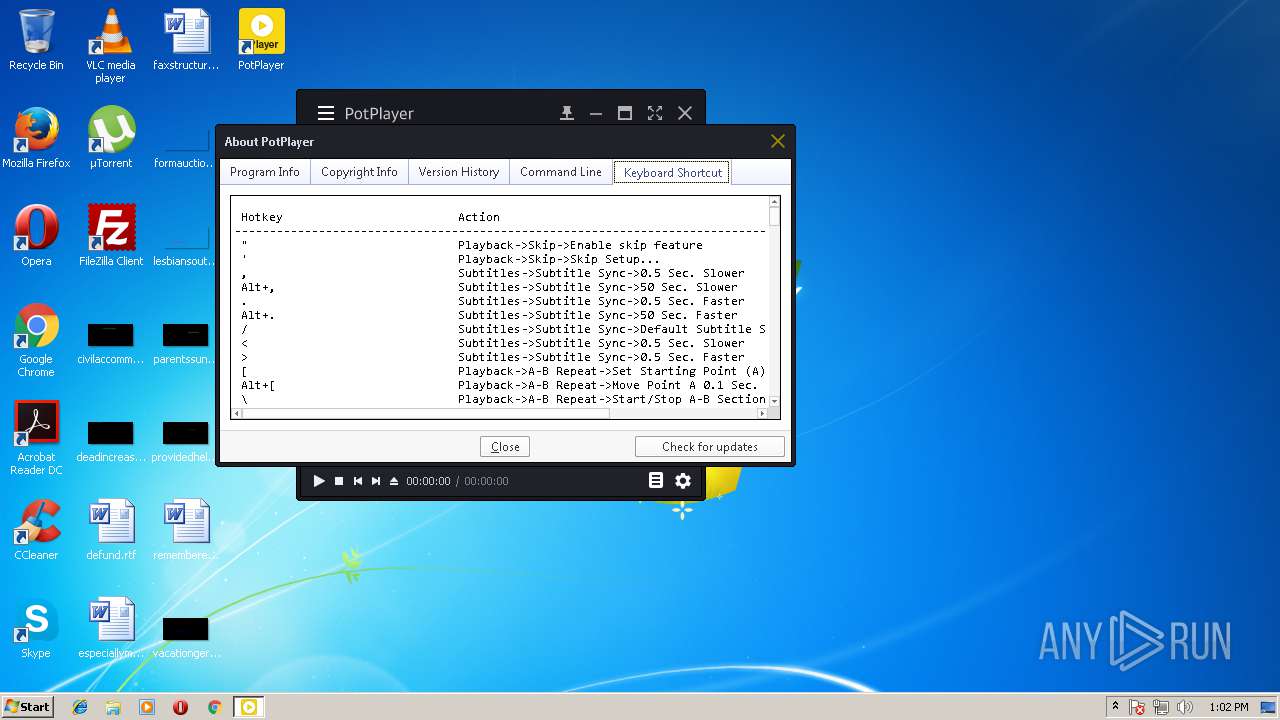
Task: Start playback with the Play button
Action: click(x=319, y=481)
